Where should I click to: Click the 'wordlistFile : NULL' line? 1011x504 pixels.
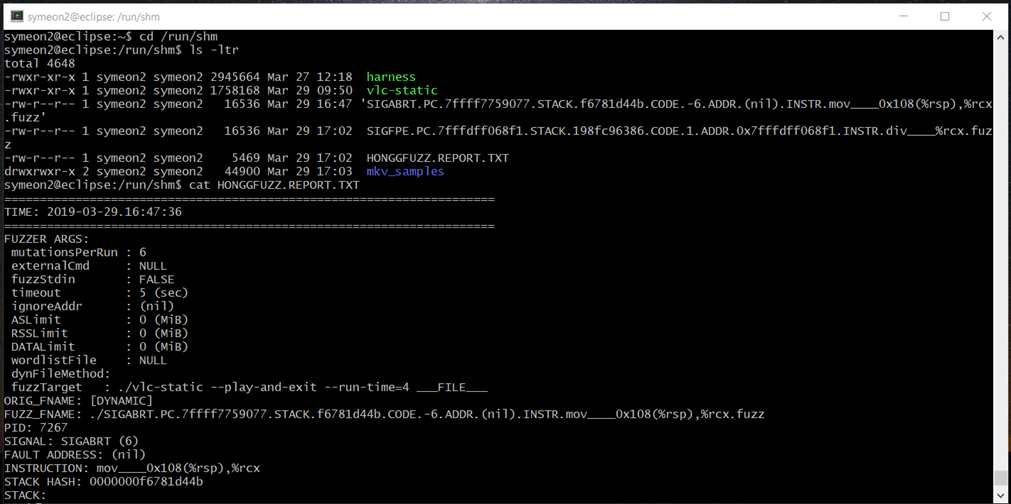click(89, 362)
